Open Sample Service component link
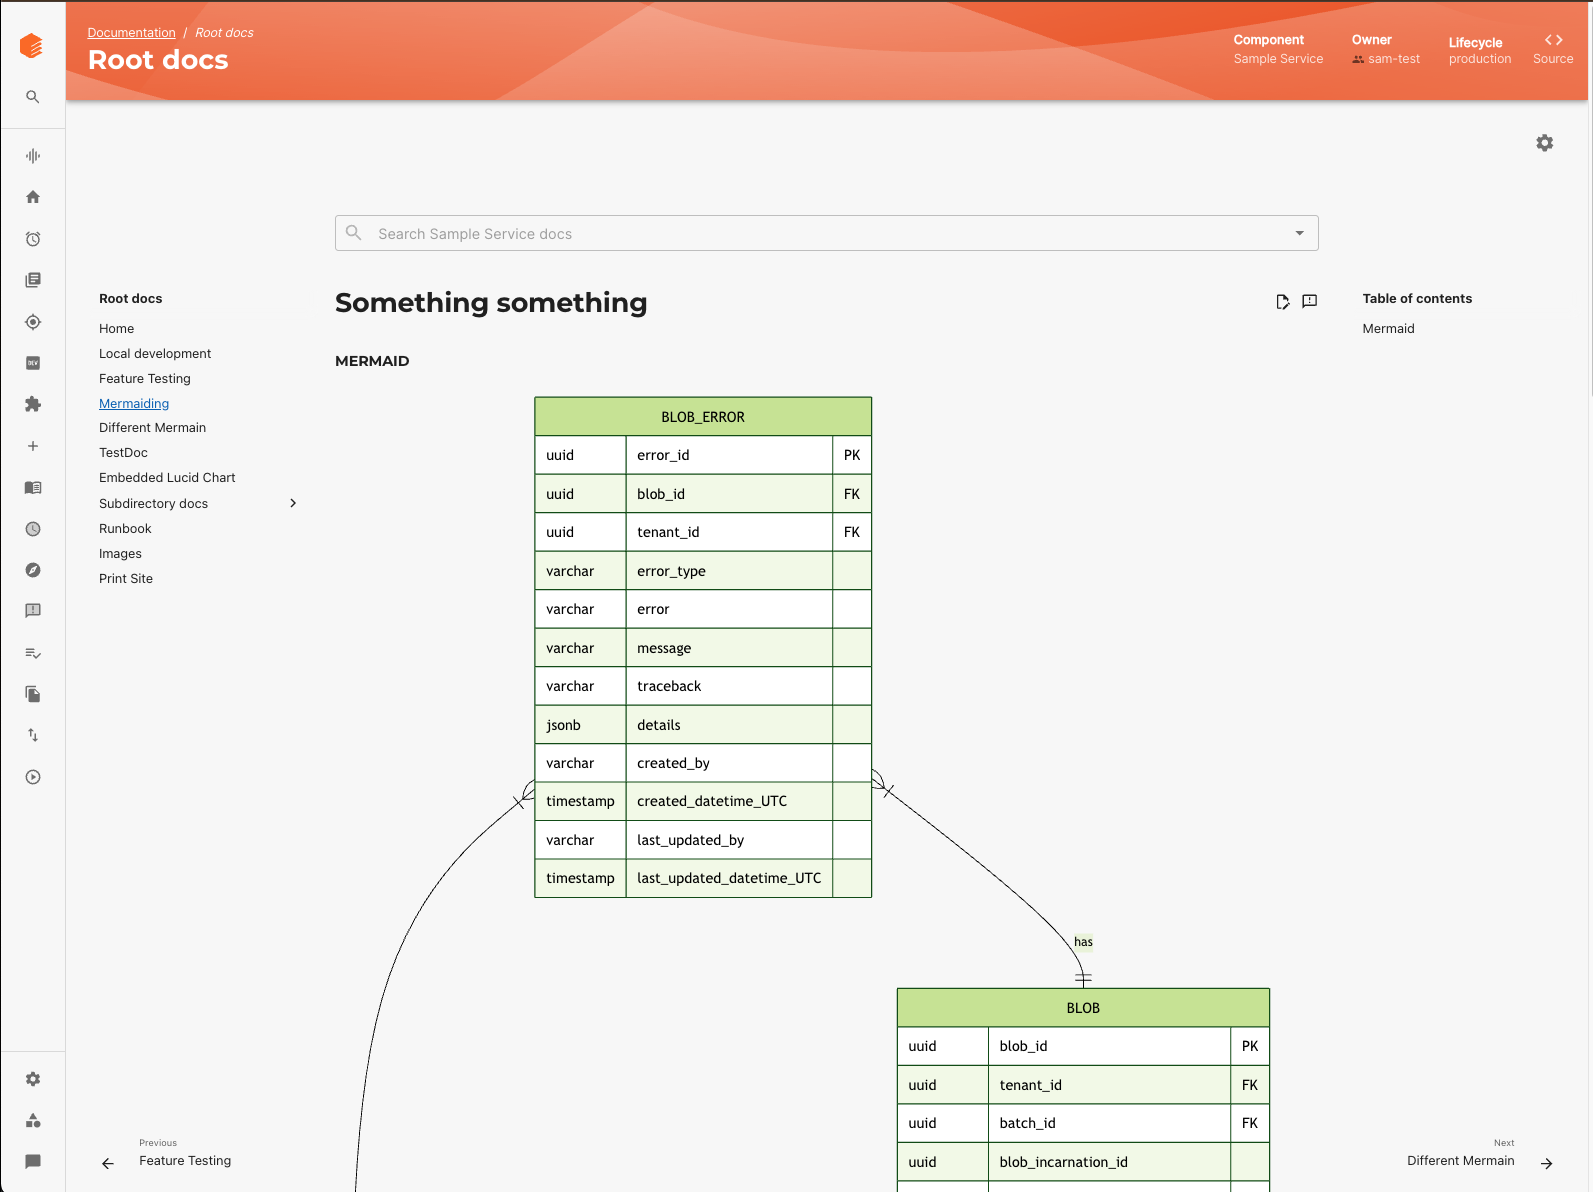Image resolution: width=1593 pixels, height=1192 pixels. [1278, 59]
